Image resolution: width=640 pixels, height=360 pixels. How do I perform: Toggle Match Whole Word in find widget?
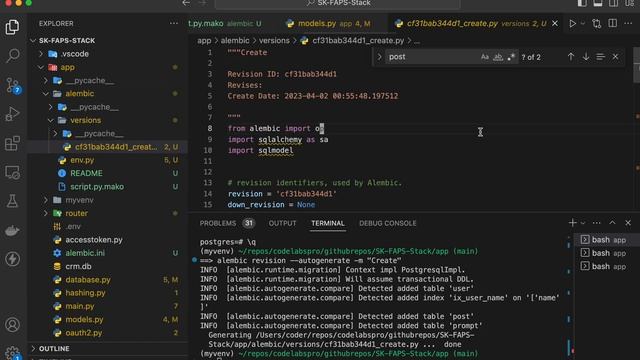[498, 57]
